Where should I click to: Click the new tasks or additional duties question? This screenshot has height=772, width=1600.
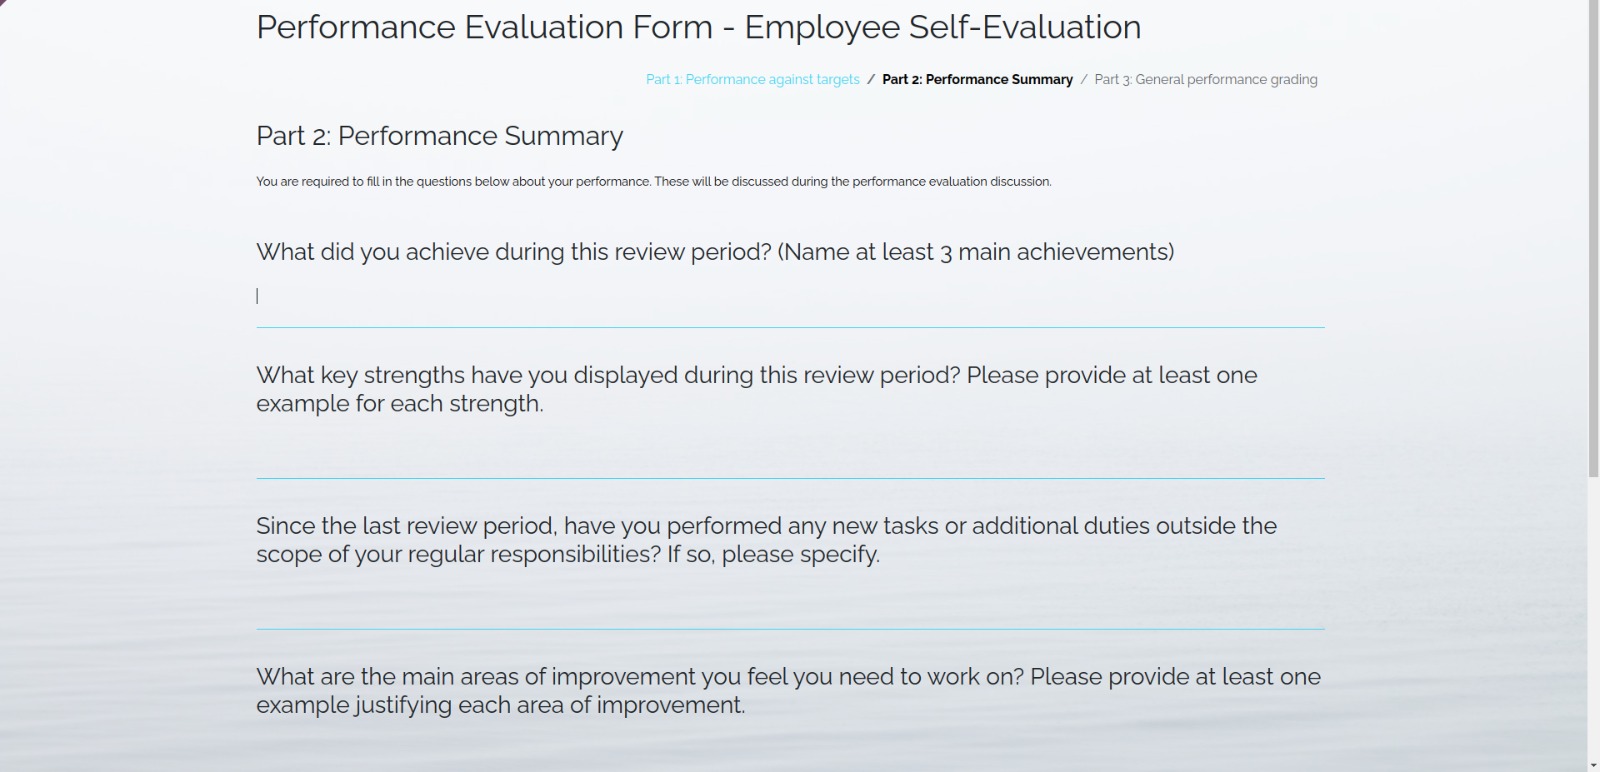(766, 540)
